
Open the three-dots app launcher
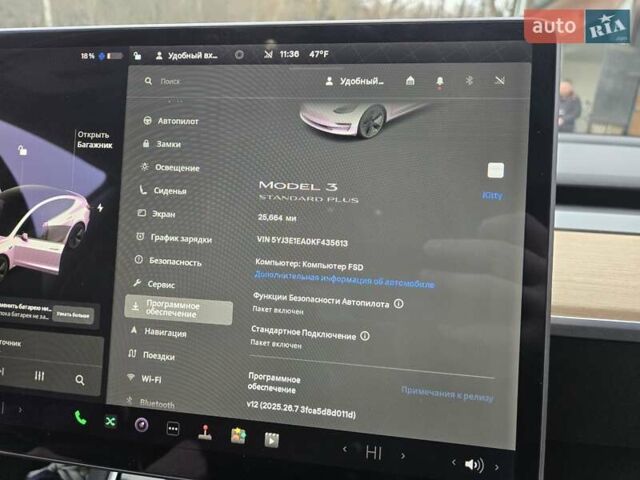(x=173, y=428)
